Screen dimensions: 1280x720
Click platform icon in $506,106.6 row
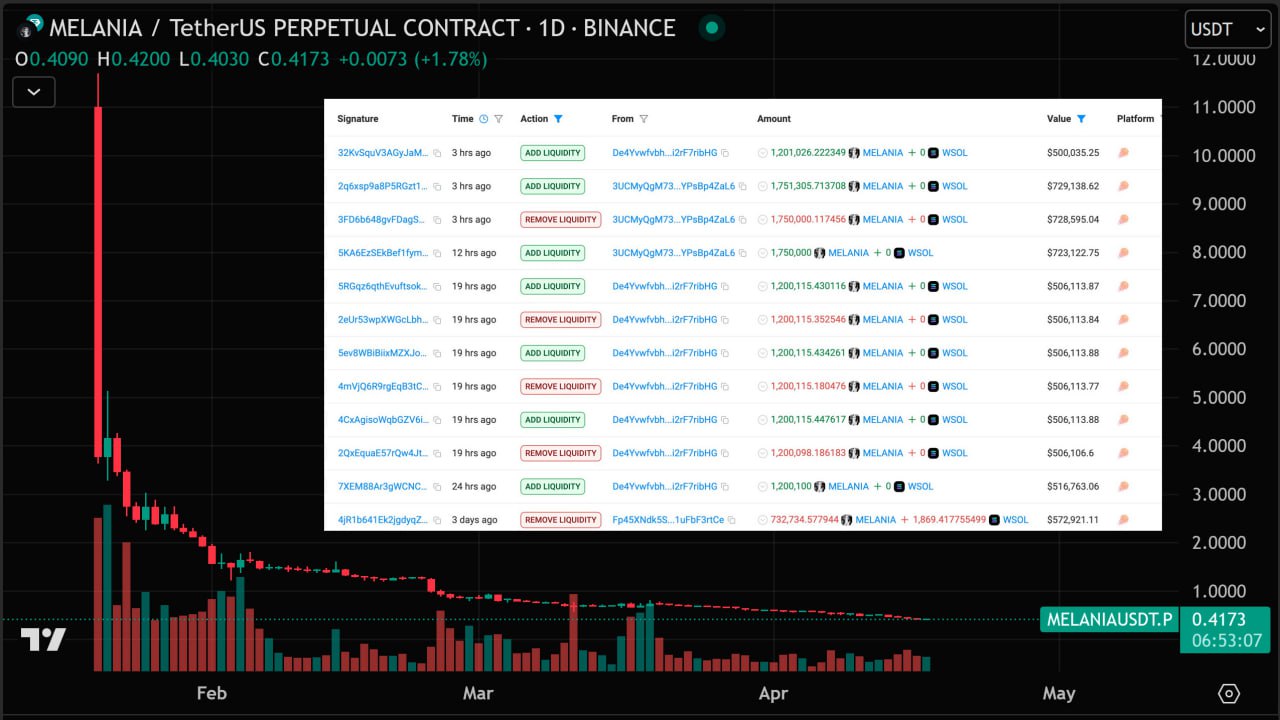[1123, 453]
